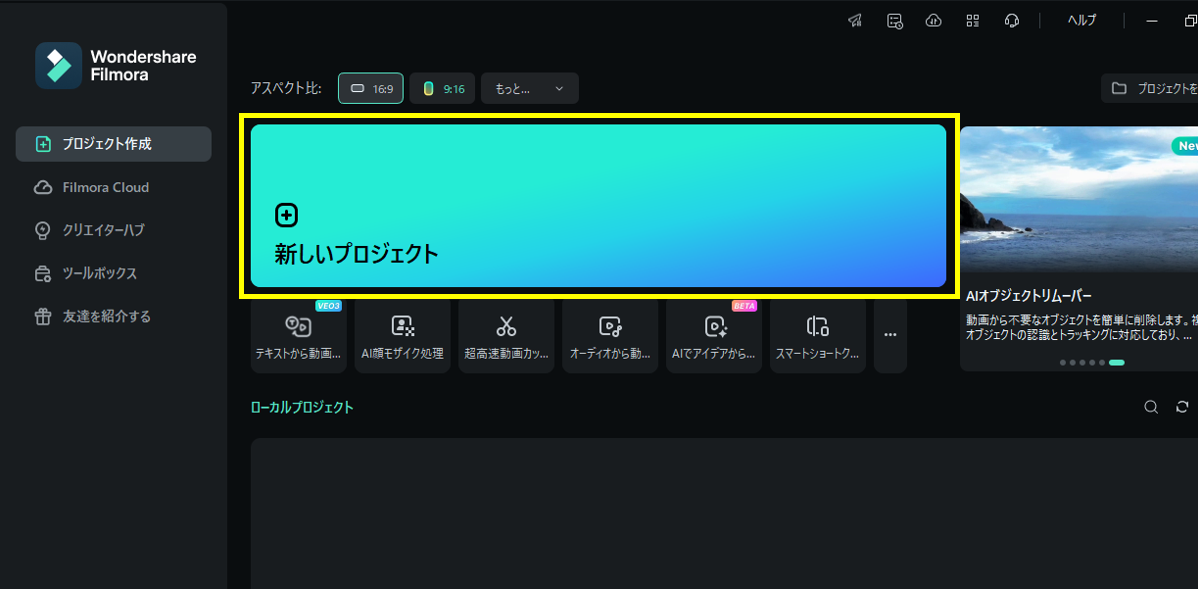Open the apps grid icon in title bar
Viewport: 1198px width, 589px height.
coord(972,20)
